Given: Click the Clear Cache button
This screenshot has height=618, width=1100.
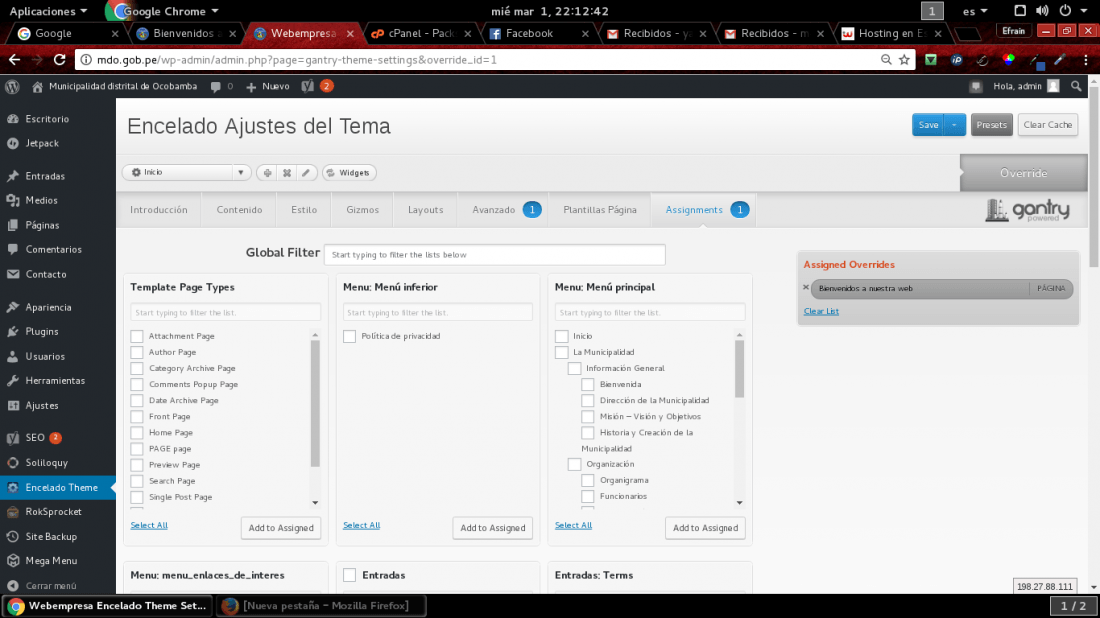Looking at the screenshot, I should tap(1047, 125).
